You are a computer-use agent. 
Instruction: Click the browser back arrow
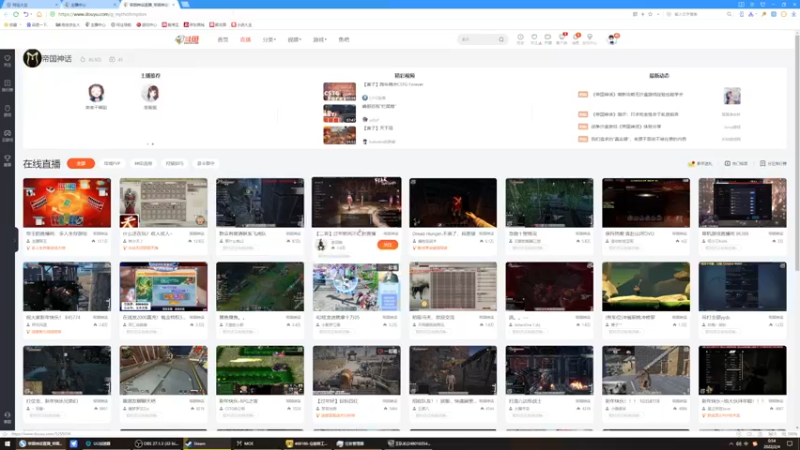tap(6, 14)
